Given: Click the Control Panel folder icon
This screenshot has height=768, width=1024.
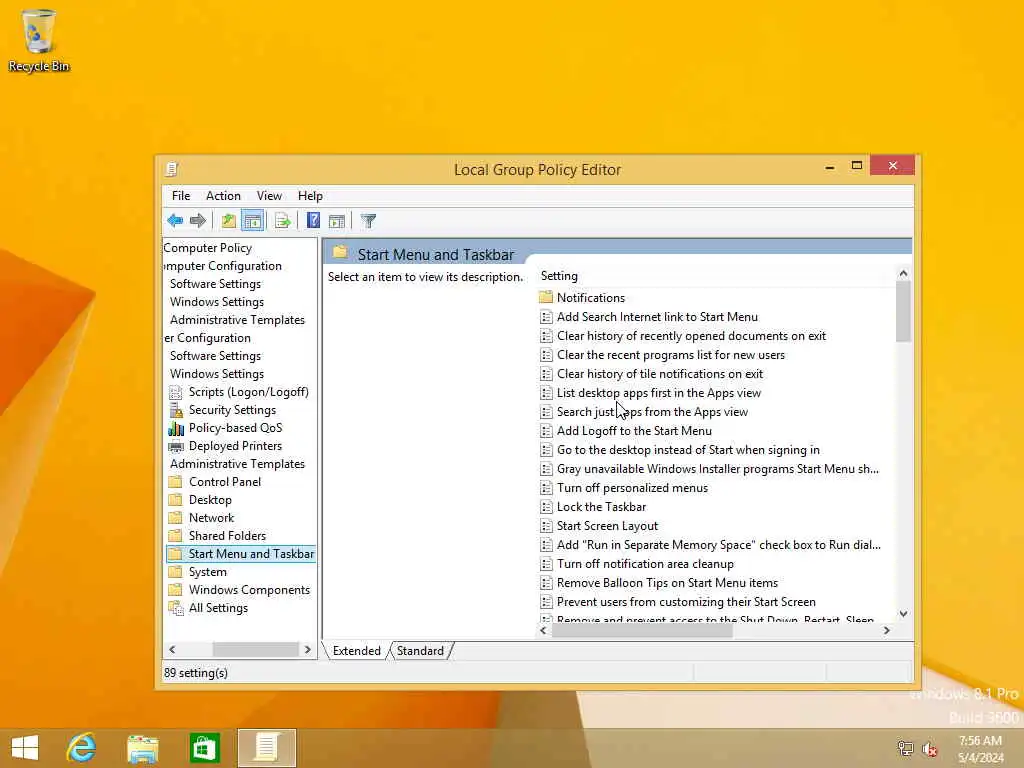Looking at the screenshot, I should click(175, 482).
